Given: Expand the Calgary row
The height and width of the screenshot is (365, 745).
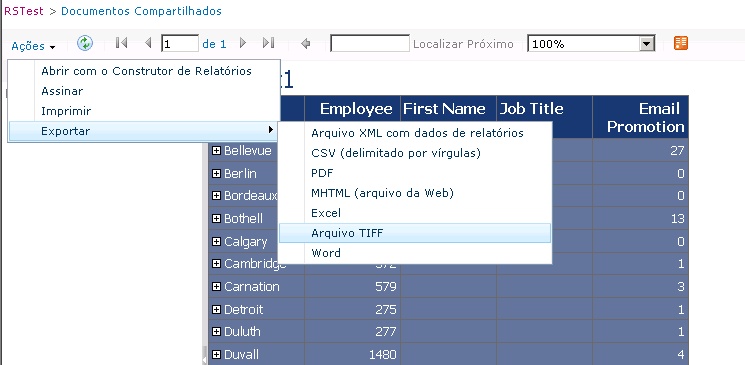Looking at the screenshot, I should pyautogui.click(x=216, y=241).
